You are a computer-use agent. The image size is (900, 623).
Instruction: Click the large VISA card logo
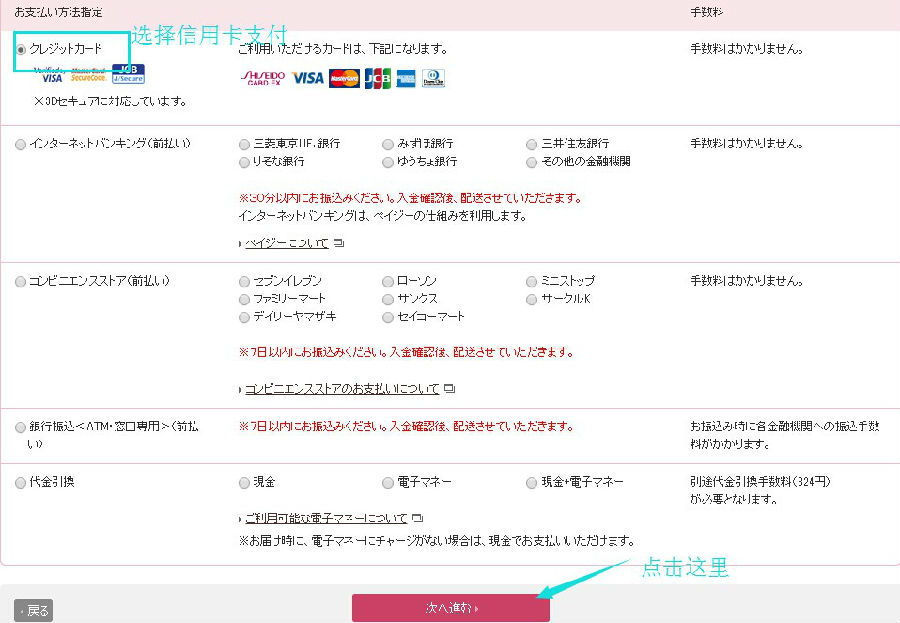click(308, 78)
